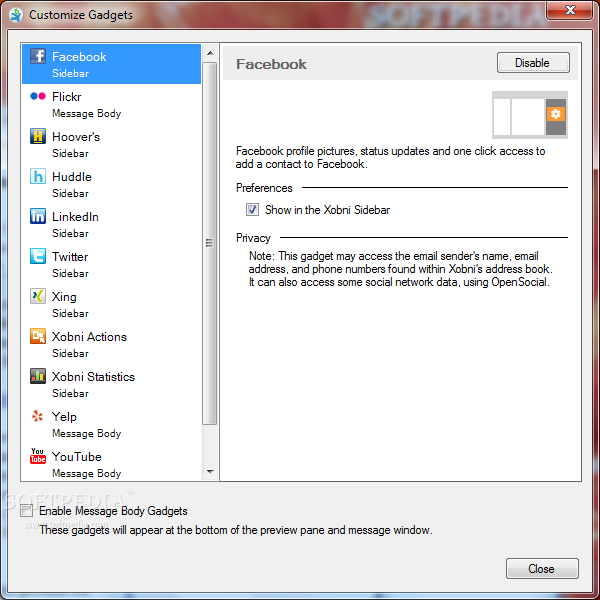Click the Facebook gadget icon
Screen dimensions: 600x600
[38, 56]
